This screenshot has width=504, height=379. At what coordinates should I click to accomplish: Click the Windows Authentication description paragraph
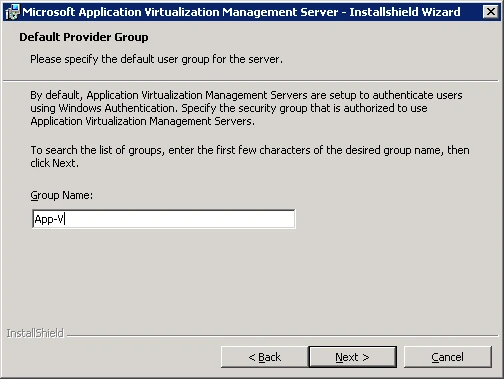coord(246,108)
